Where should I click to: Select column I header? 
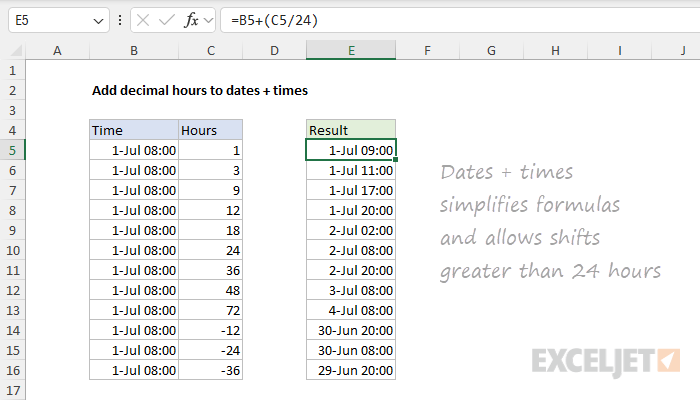pos(620,50)
